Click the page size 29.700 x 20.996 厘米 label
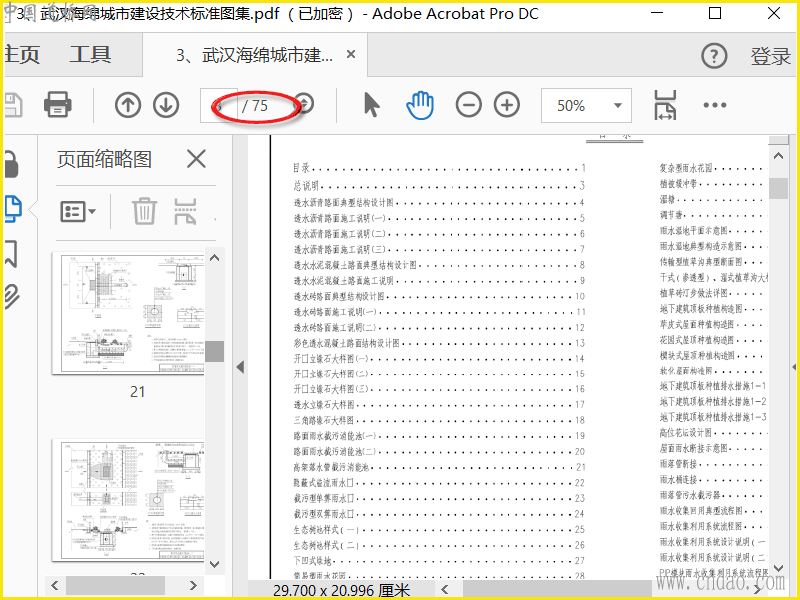Screen dimensions: 800x600 pos(341,590)
